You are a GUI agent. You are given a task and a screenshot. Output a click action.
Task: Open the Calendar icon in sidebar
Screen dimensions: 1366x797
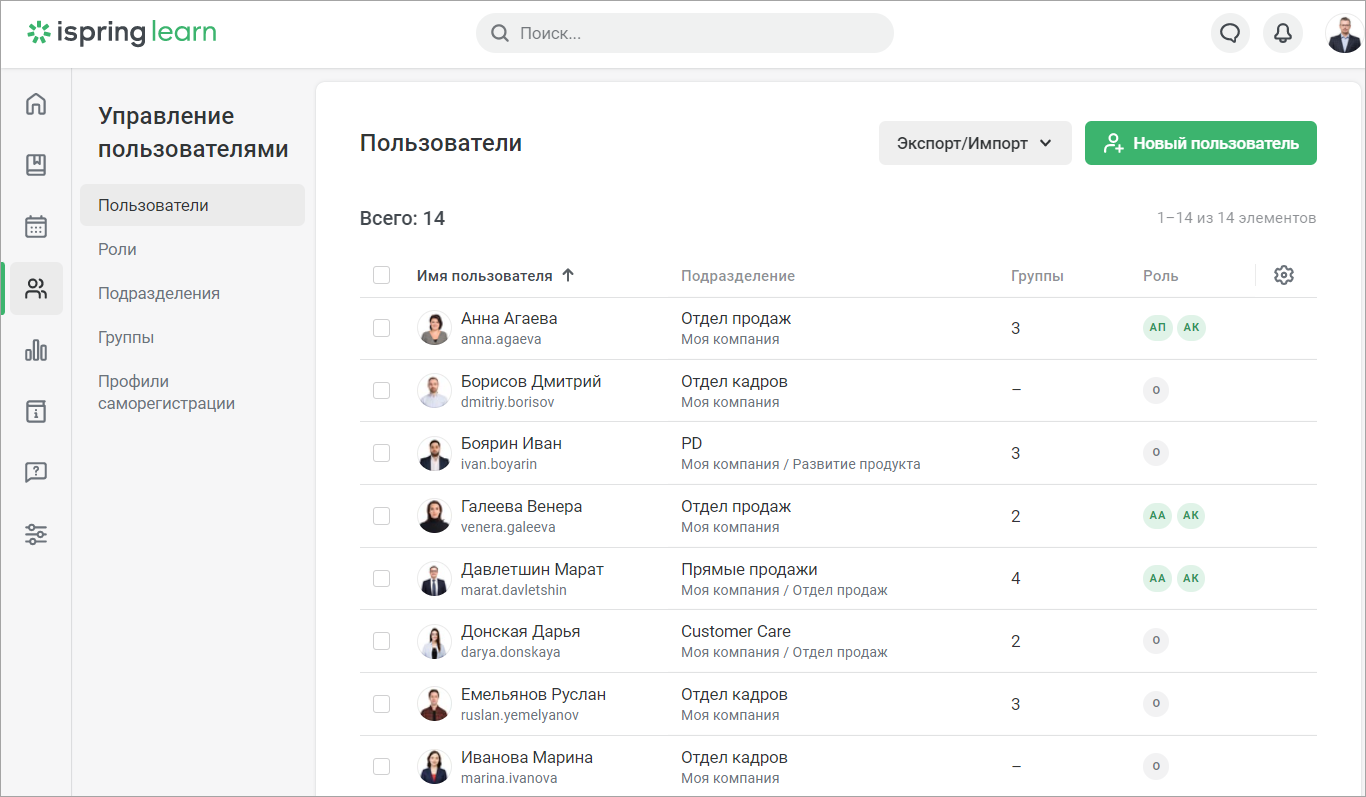pyautogui.click(x=36, y=227)
